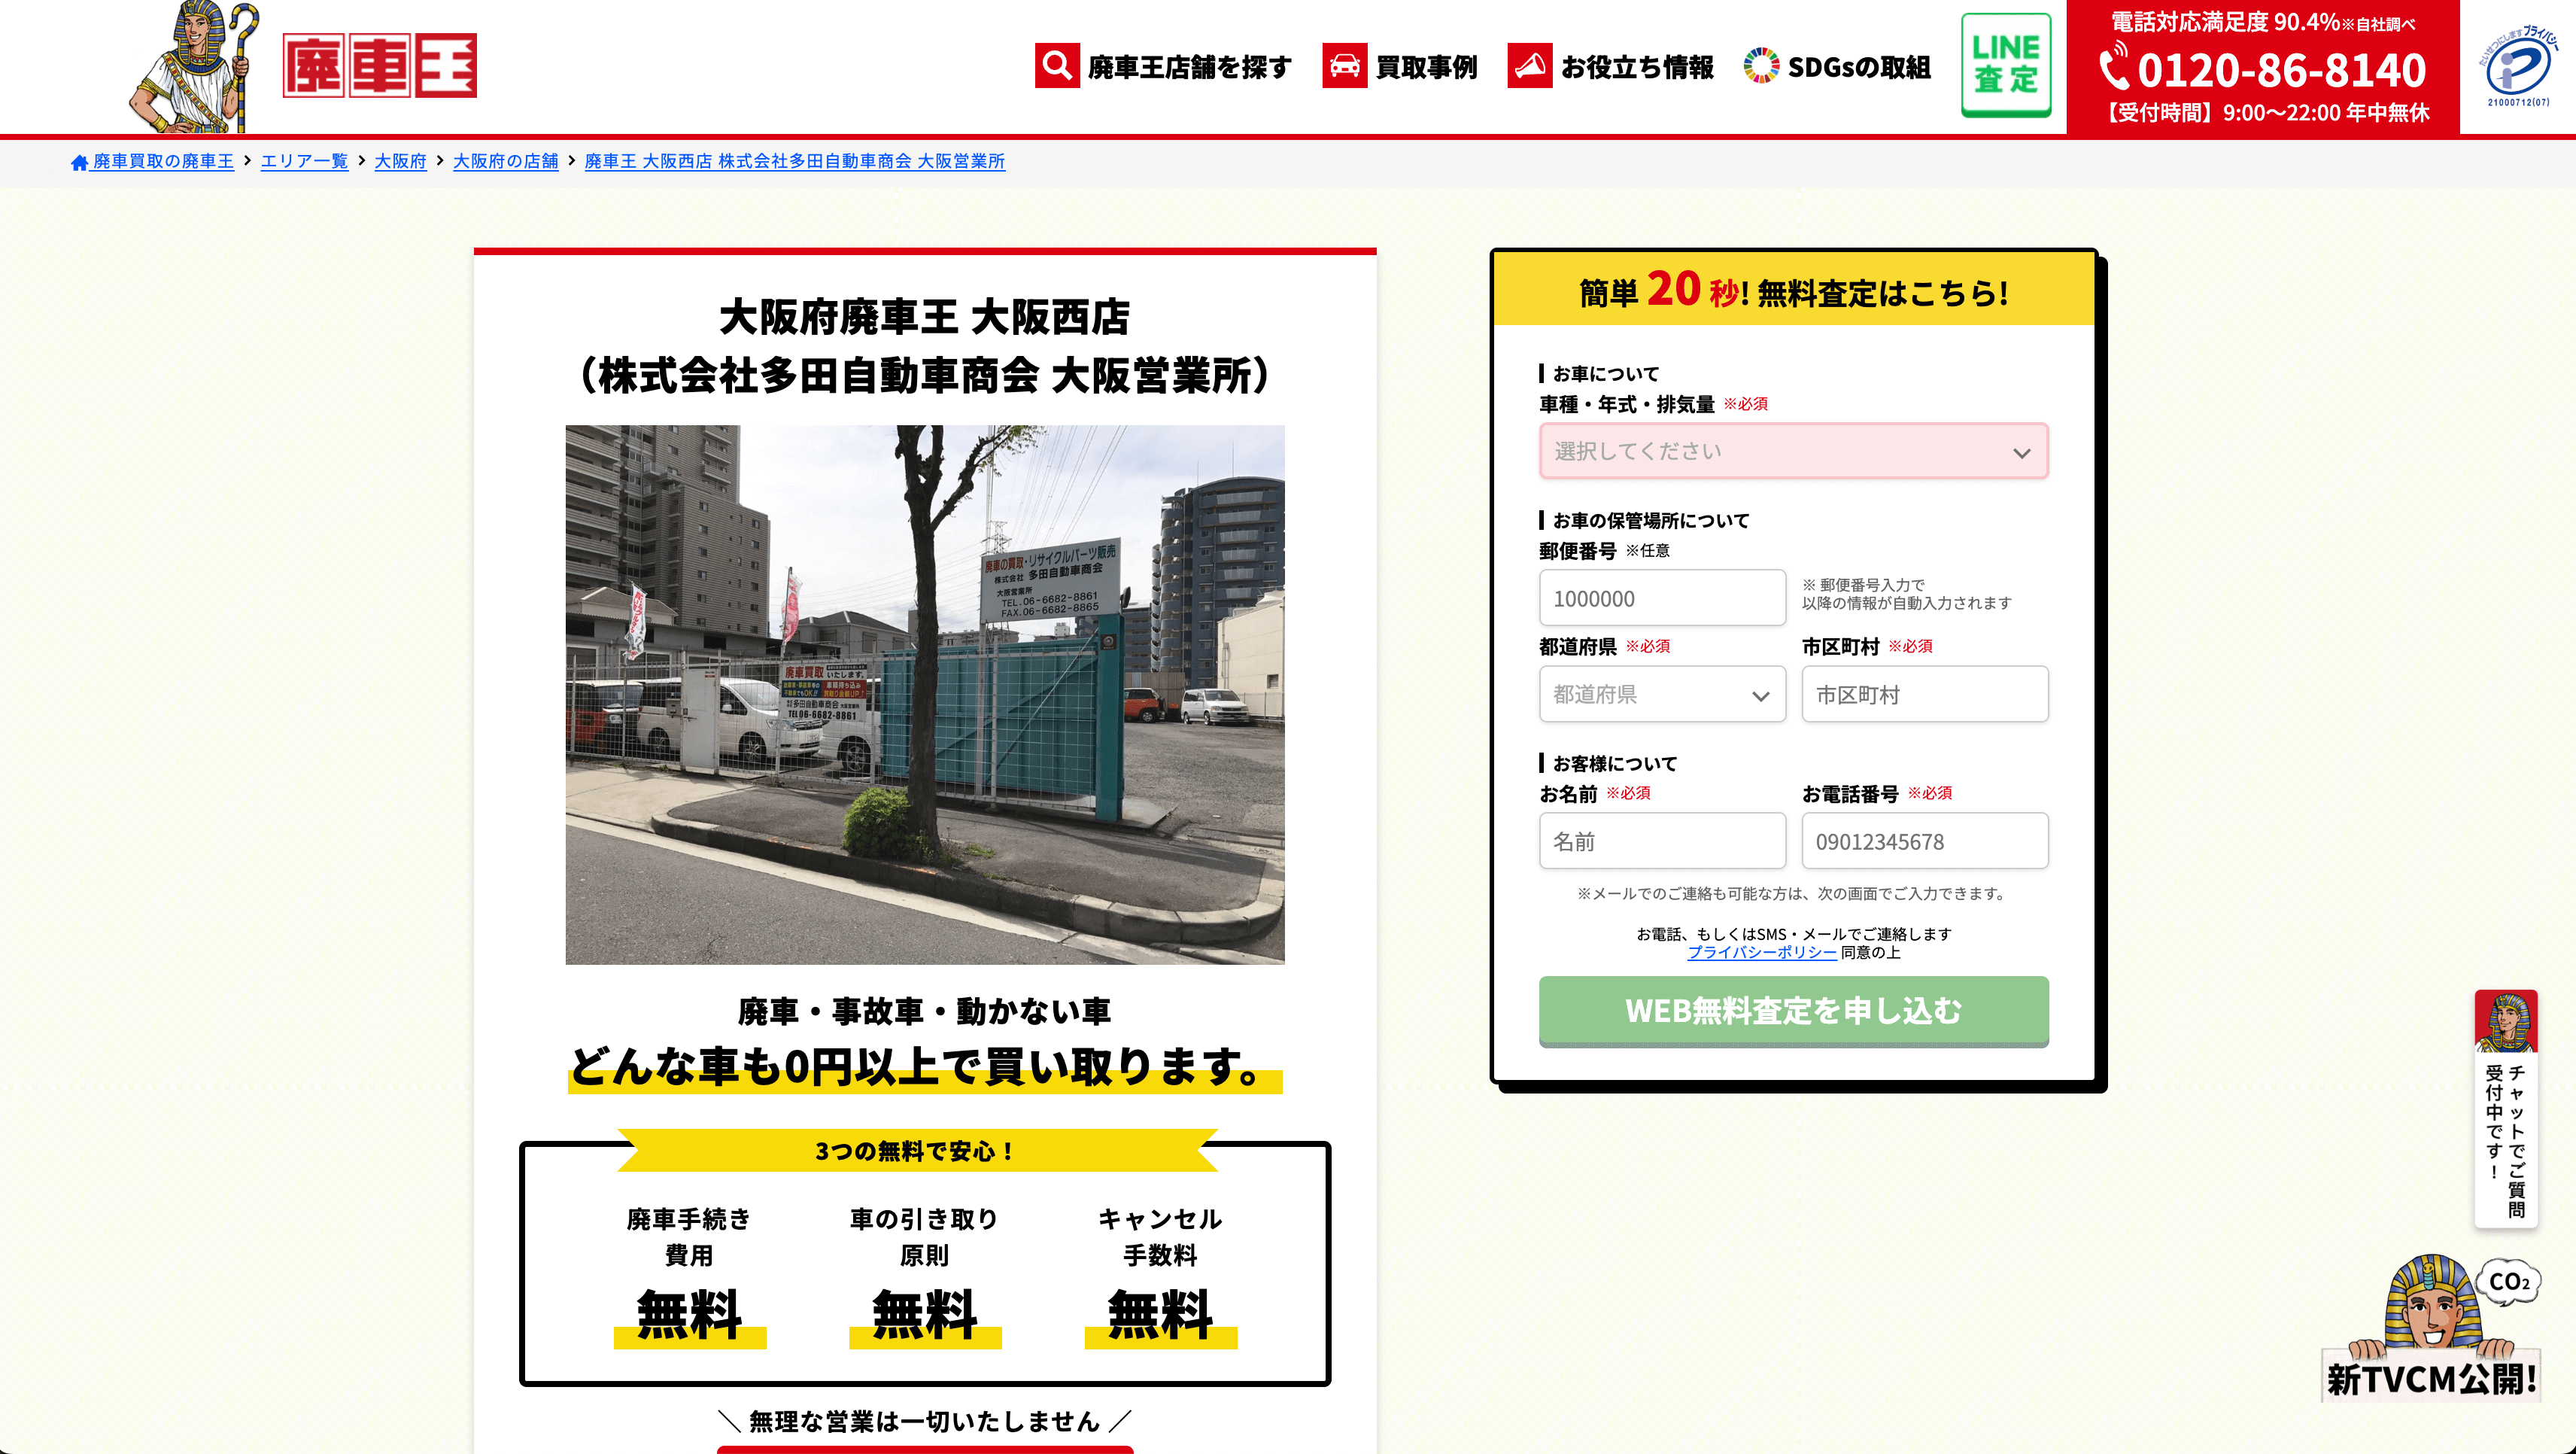Click the SDGs color wheel icon
The width and height of the screenshot is (2576, 1454).
tap(1761, 66)
